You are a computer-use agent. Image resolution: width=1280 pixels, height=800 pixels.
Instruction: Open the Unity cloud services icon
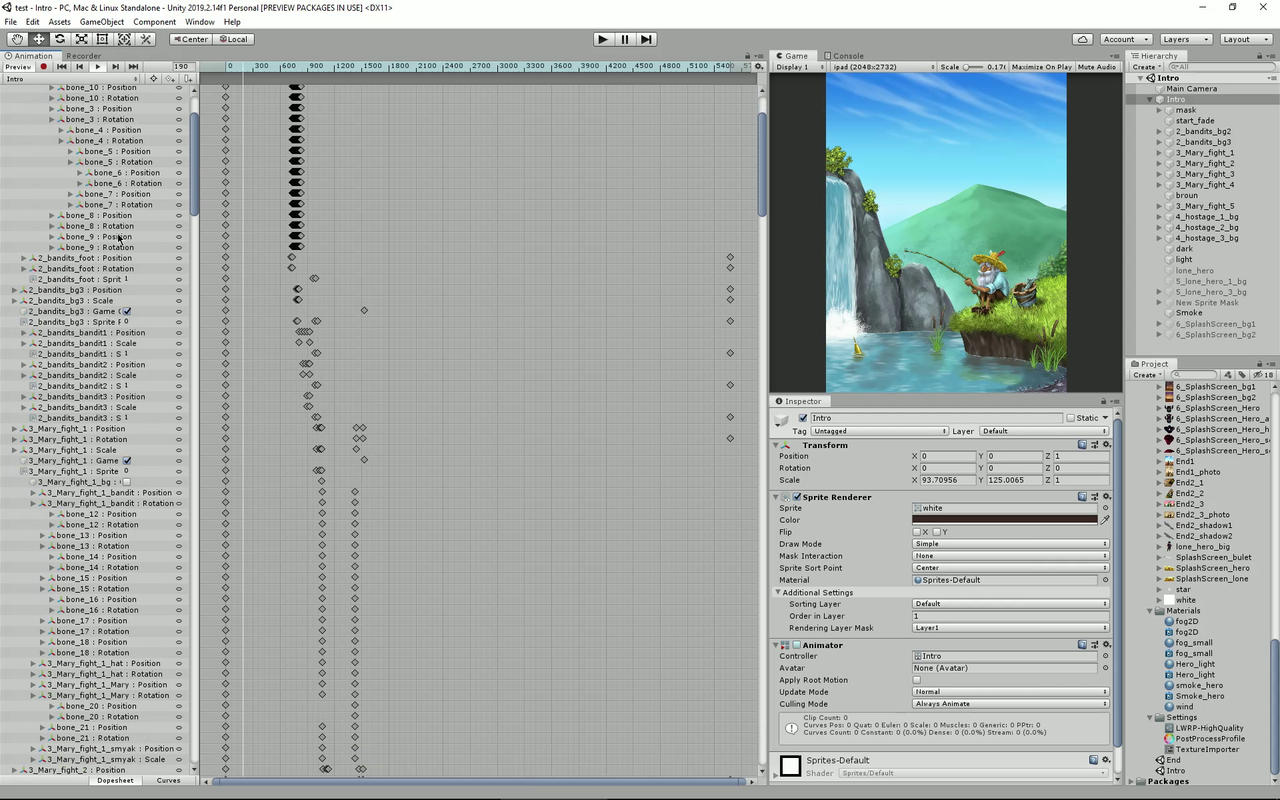(x=1083, y=39)
